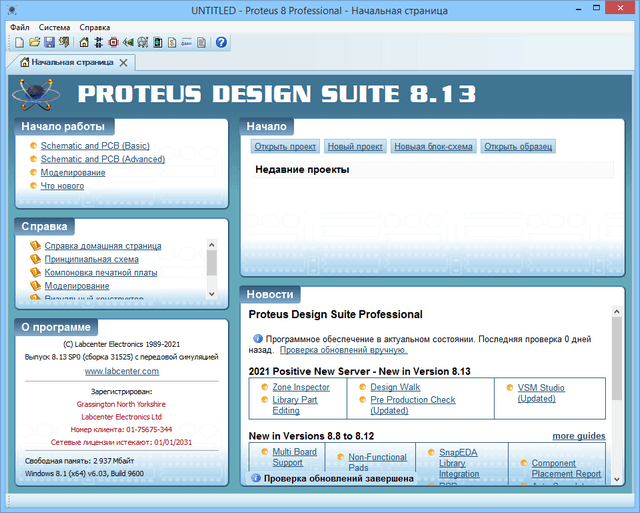Viewport: 640px width, 513px height.
Task: Open the Non-Functional Pads link
Action: click(x=378, y=462)
